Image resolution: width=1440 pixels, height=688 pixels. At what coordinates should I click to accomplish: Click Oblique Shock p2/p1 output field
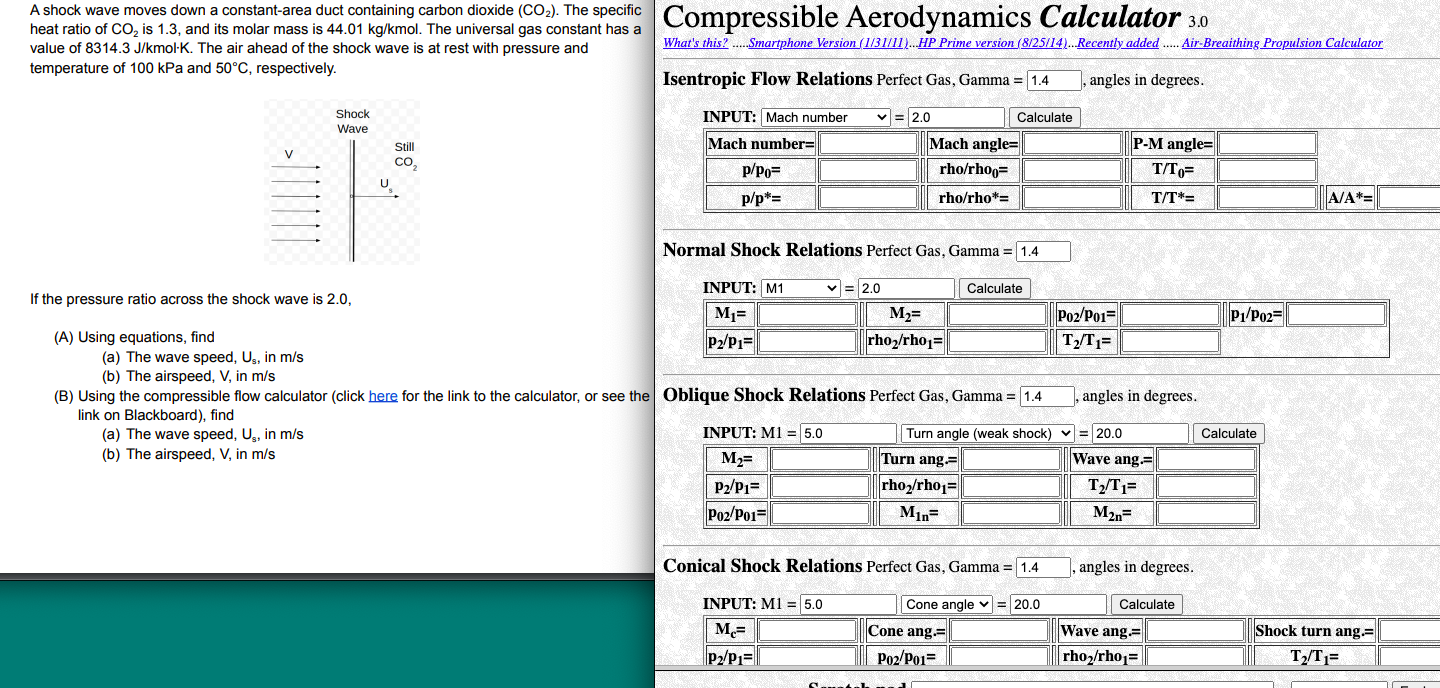[x=820, y=487]
